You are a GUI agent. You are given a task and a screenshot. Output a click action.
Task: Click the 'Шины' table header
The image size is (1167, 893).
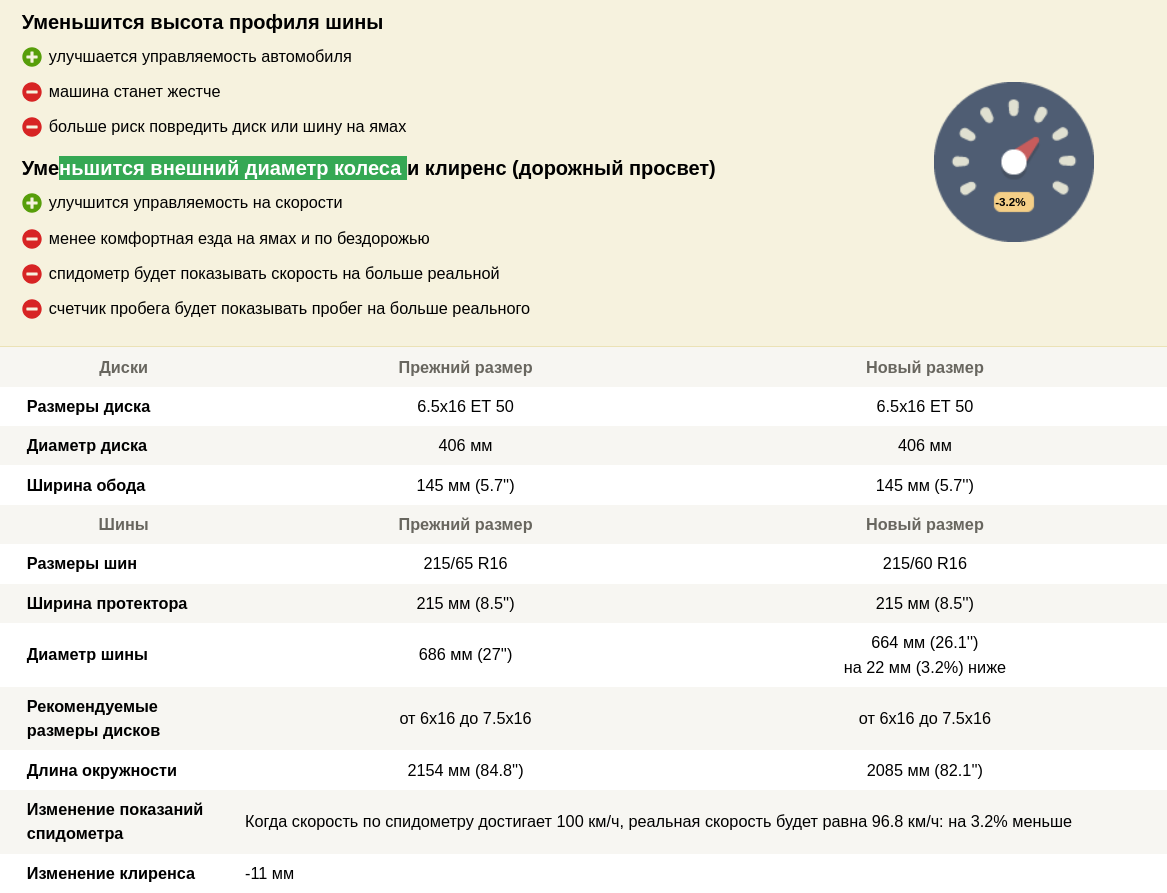[x=124, y=525]
